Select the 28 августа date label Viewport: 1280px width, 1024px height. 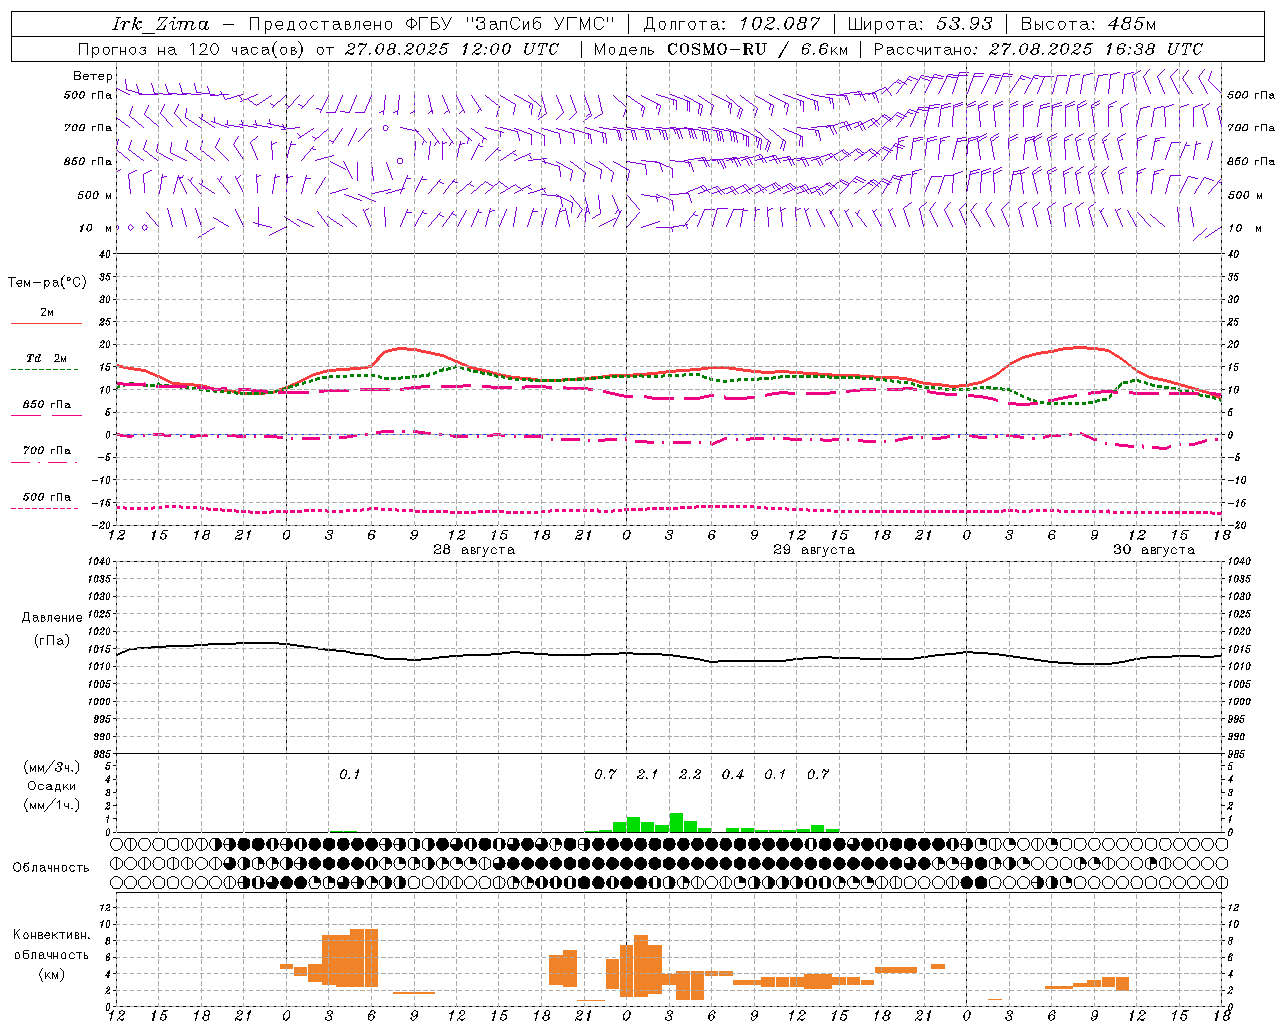(474, 550)
